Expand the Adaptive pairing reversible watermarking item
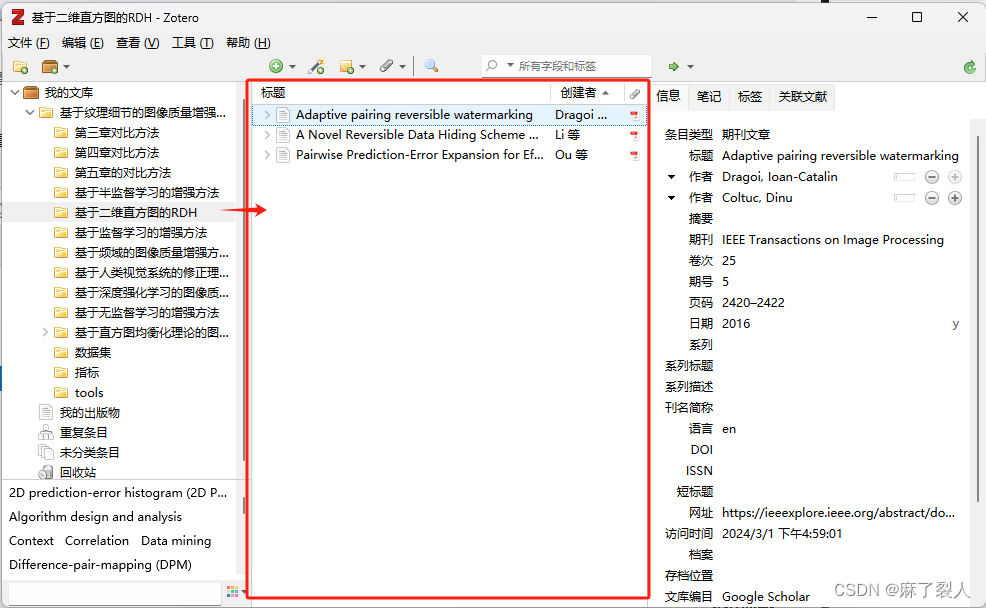The image size is (986, 608). (267, 114)
